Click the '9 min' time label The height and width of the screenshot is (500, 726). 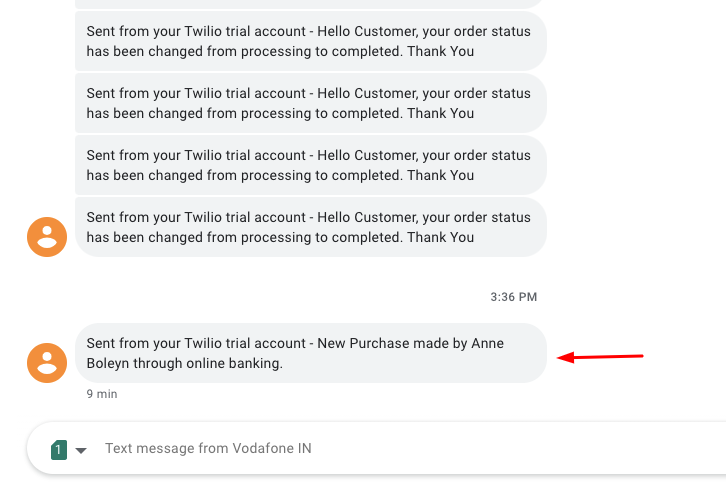102,394
